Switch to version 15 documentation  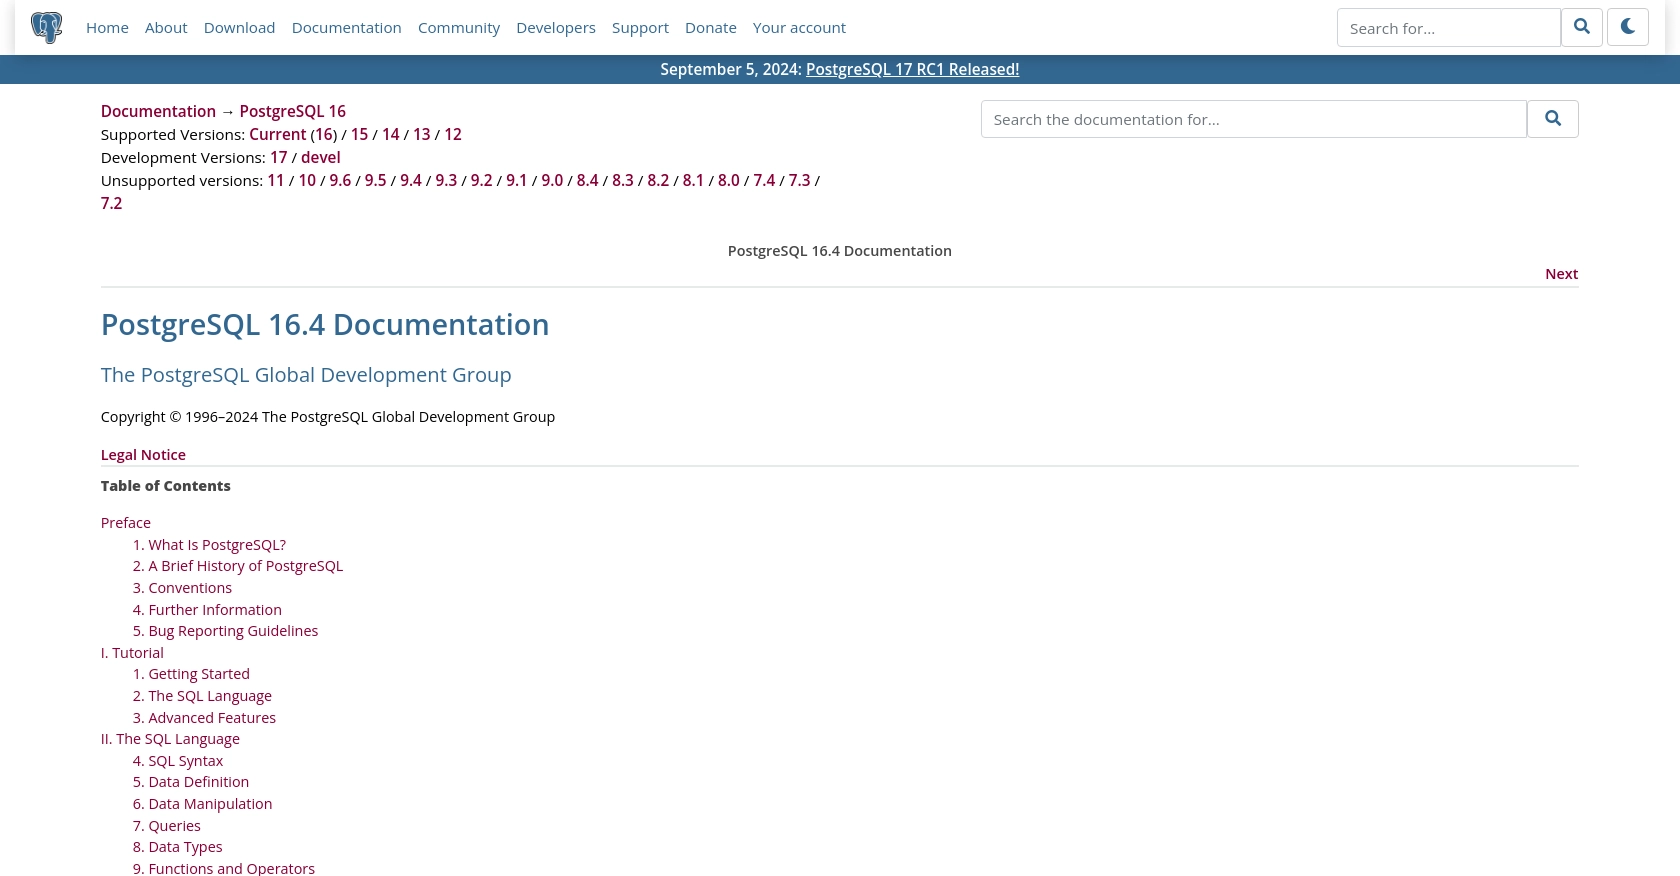pyautogui.click(x=359, y=134)
